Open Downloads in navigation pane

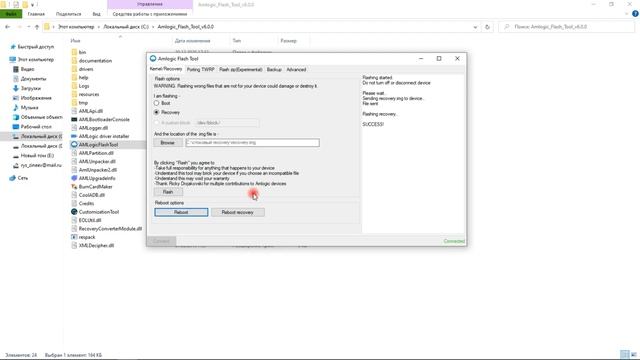click(x=31, y=89)
